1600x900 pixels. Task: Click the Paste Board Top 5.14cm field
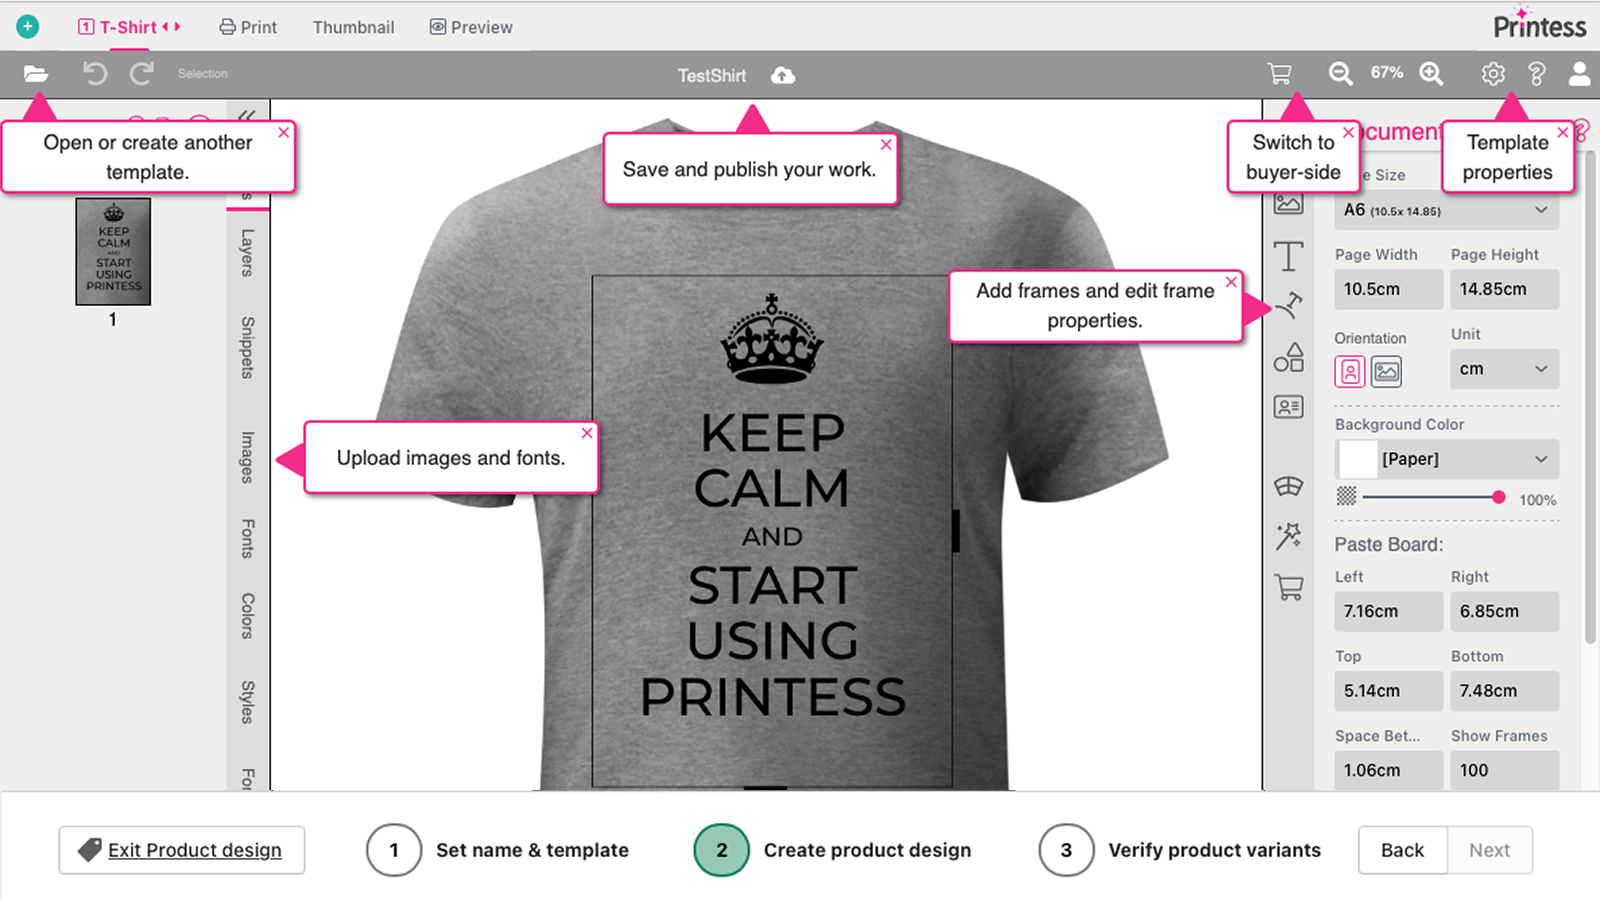(1389, 691)
